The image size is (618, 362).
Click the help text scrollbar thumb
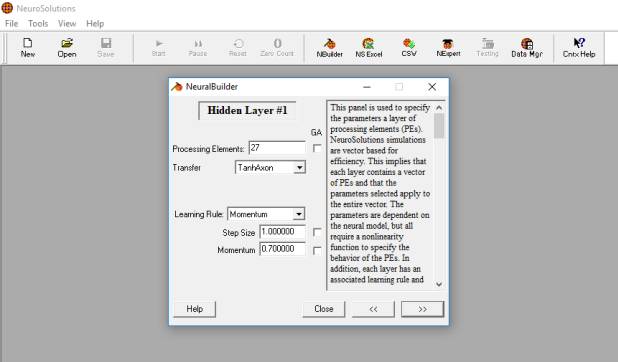[x=439, y=125]
